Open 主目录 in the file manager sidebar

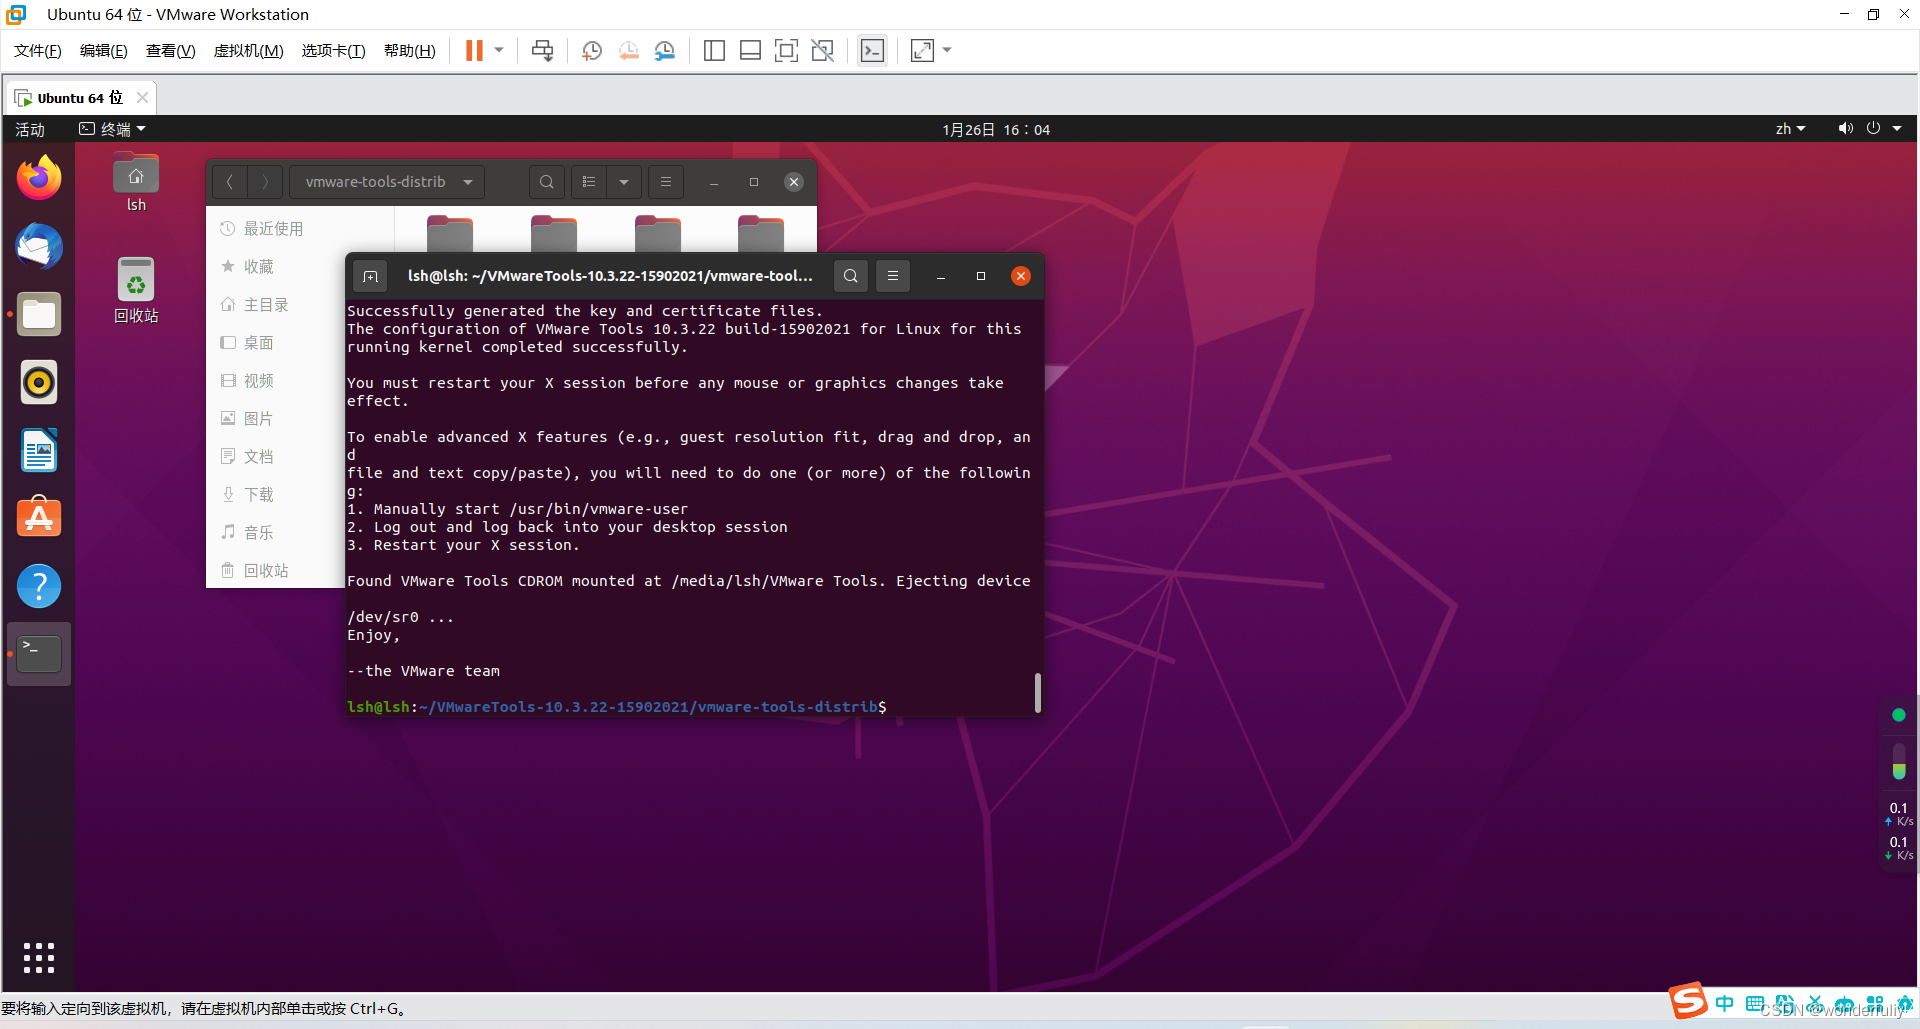[266, 304]
